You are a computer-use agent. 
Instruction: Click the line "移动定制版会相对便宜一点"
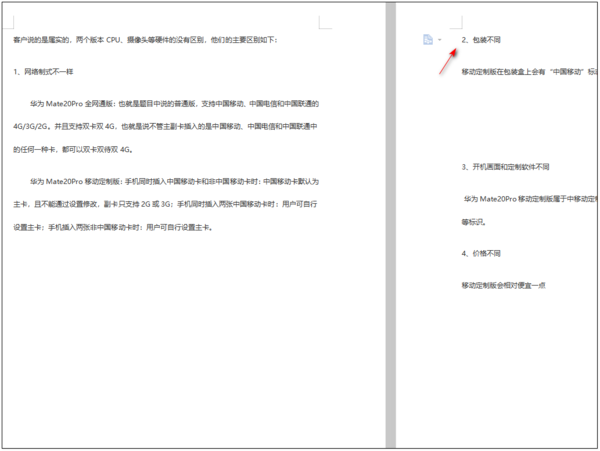504,285
